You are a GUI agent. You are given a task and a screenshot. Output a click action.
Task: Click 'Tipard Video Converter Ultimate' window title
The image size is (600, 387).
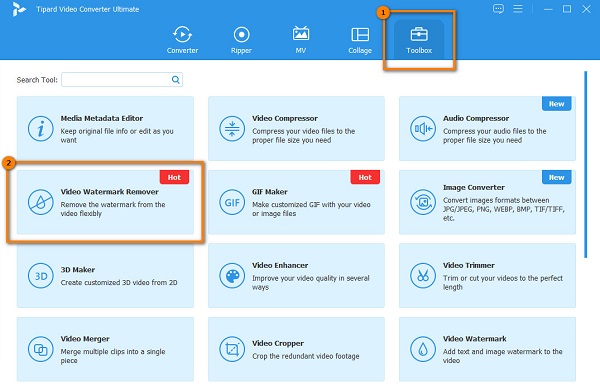click(x=88, y=9)
